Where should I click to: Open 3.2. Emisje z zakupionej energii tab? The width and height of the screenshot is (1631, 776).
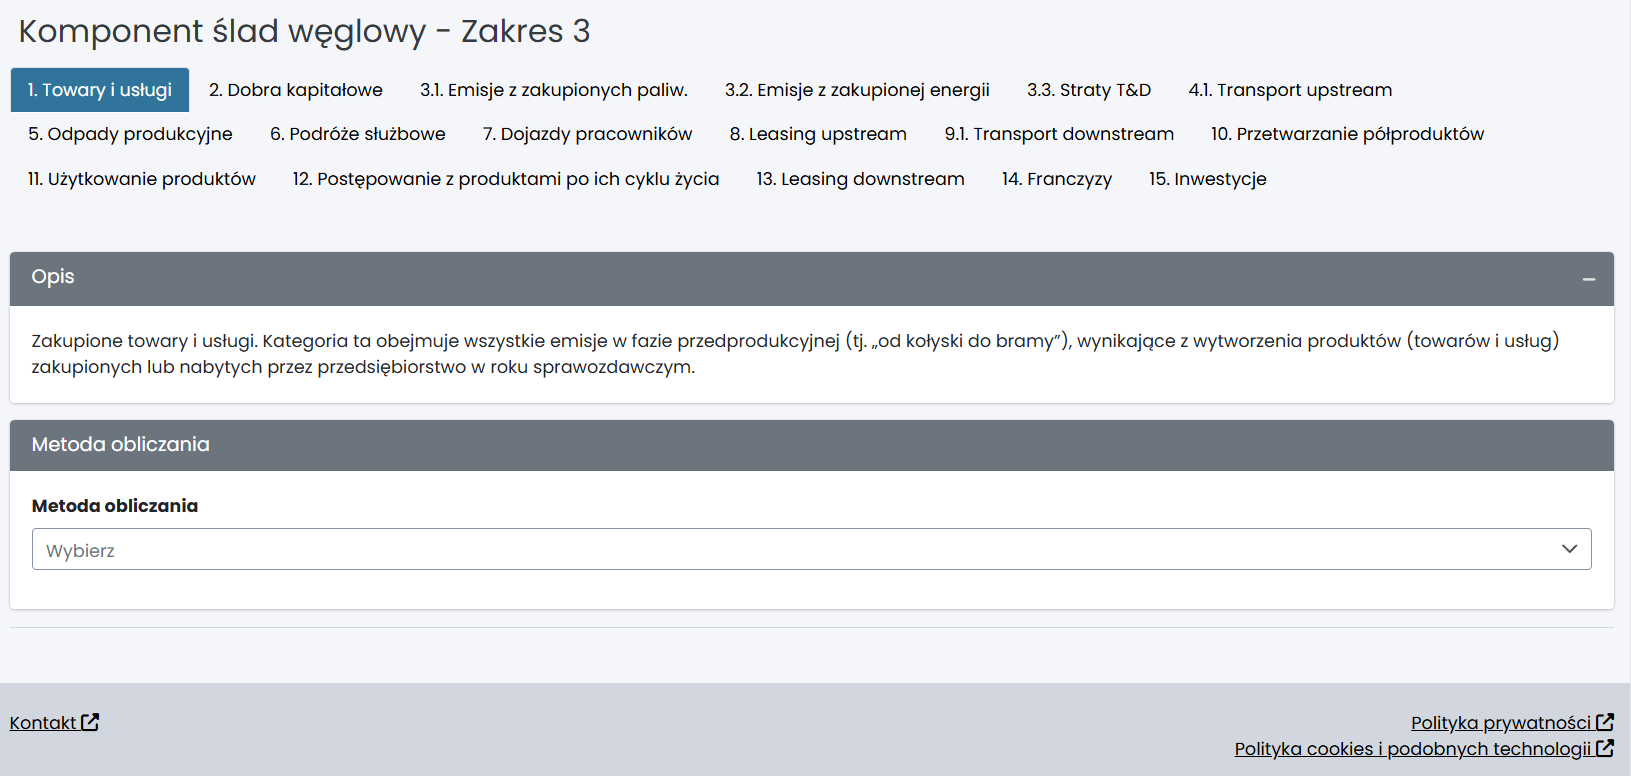pyautogui.click(x=857, y=90)
